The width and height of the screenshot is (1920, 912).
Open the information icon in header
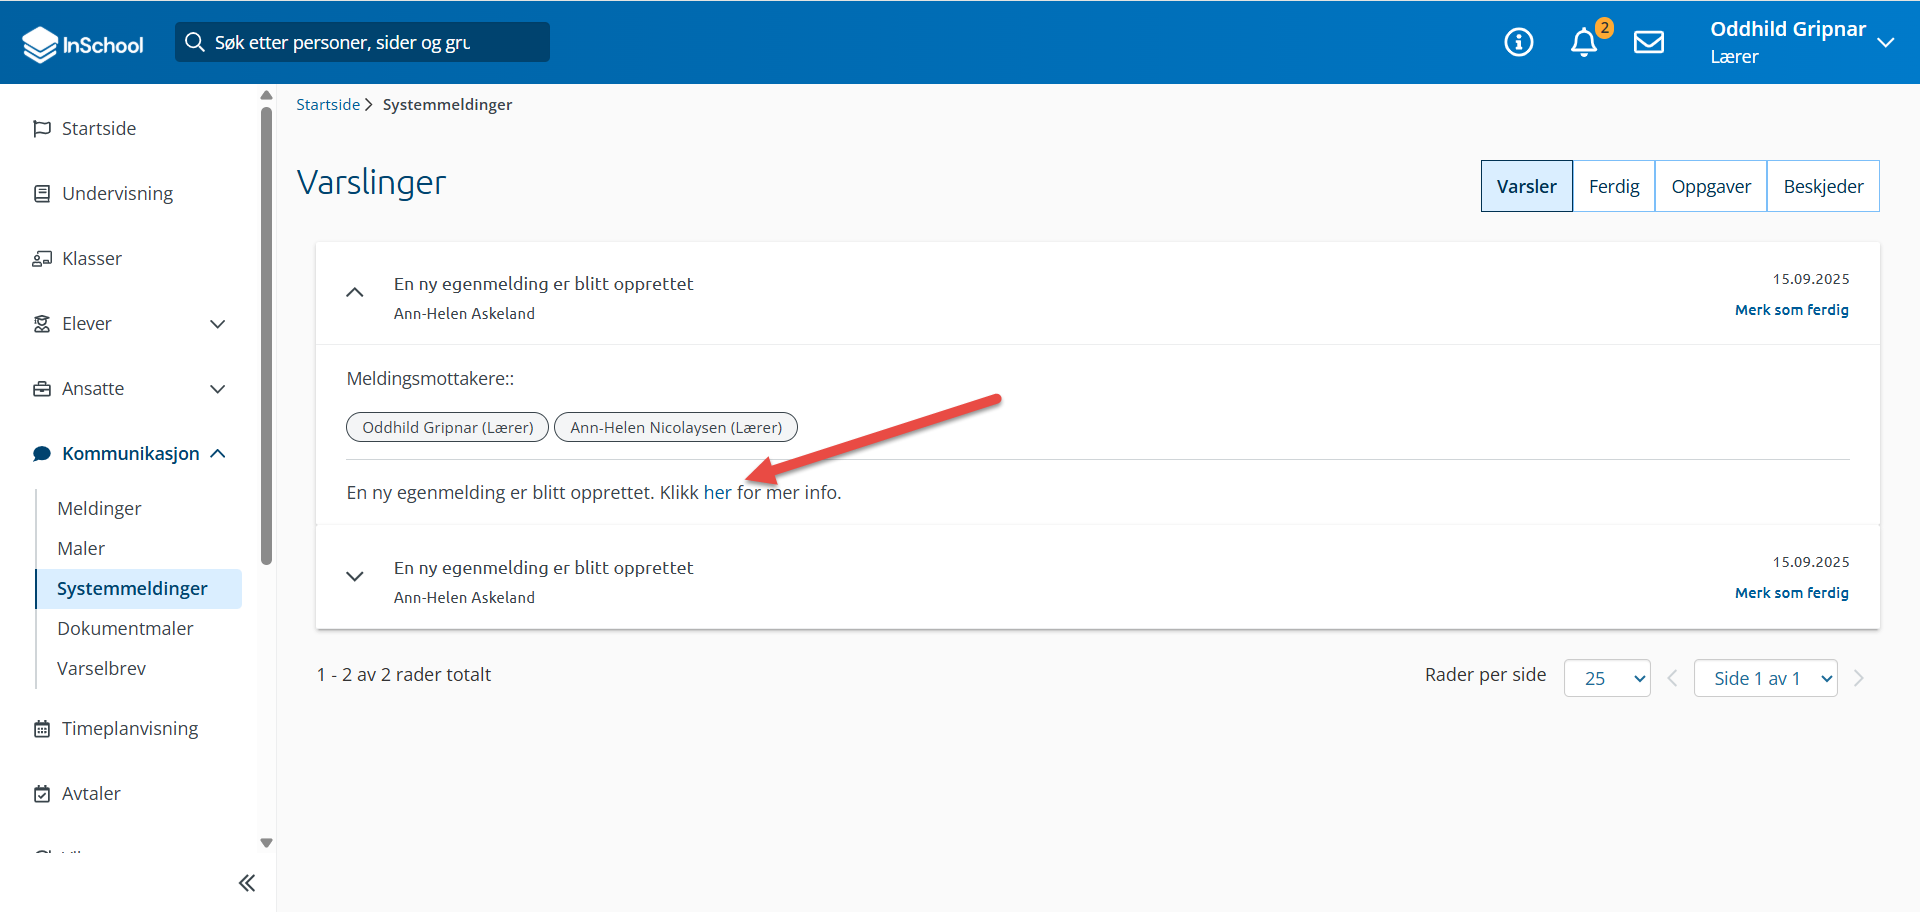(1518, 42)
